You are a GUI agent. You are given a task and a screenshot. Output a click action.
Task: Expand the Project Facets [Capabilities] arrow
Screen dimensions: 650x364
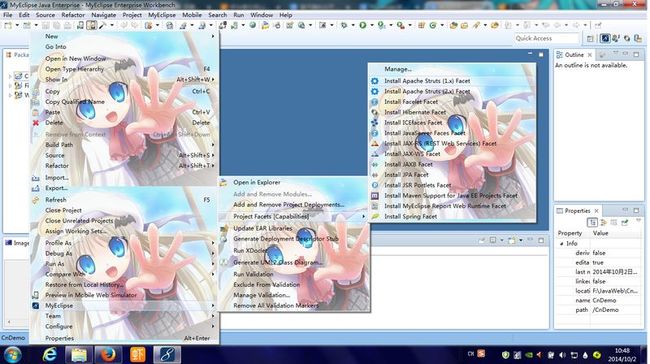pos(364,216)
